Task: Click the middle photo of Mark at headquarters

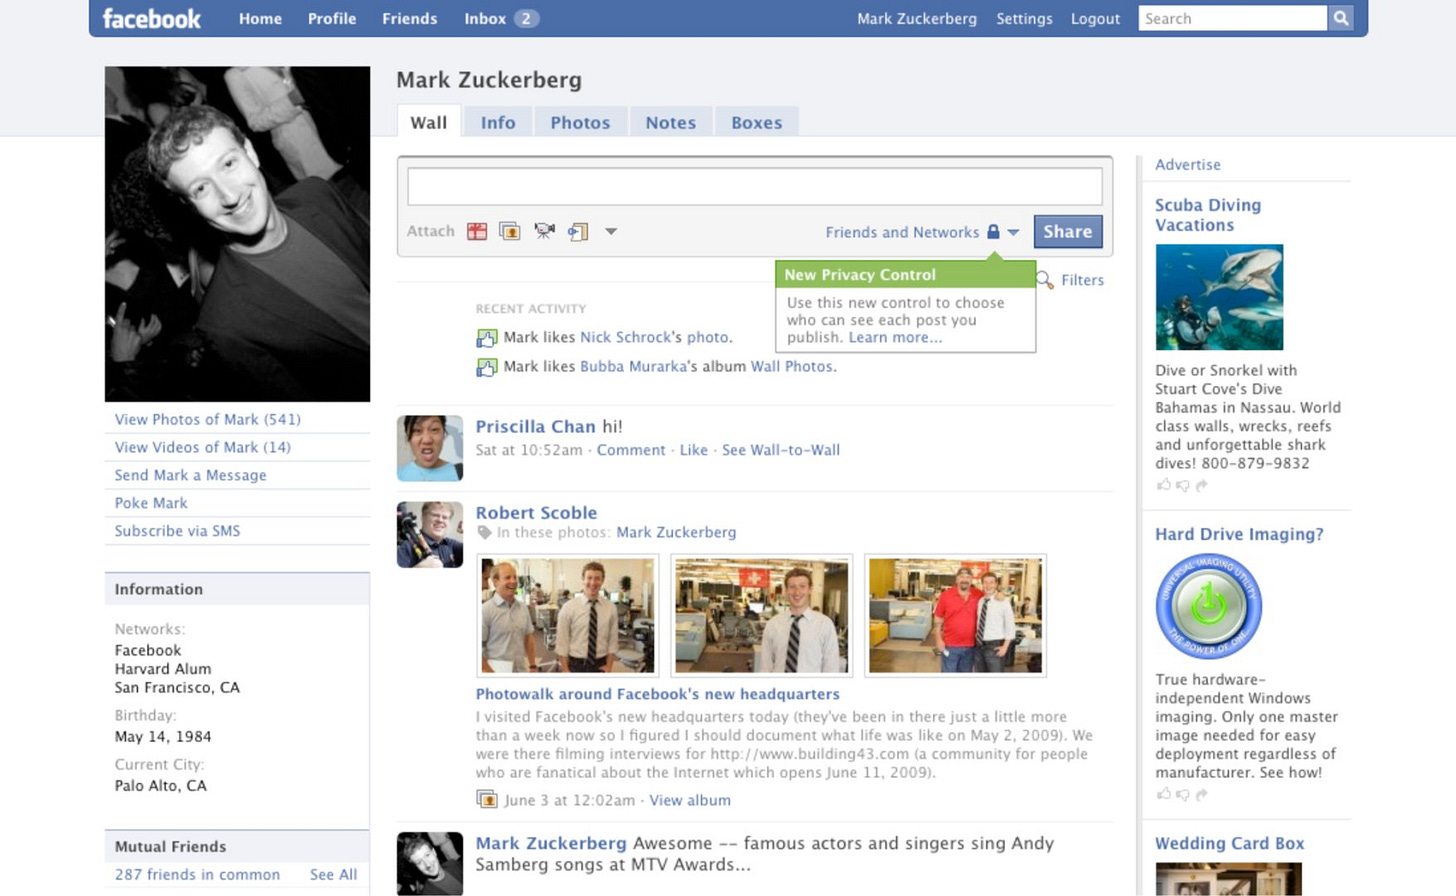Action: [761, 615]
